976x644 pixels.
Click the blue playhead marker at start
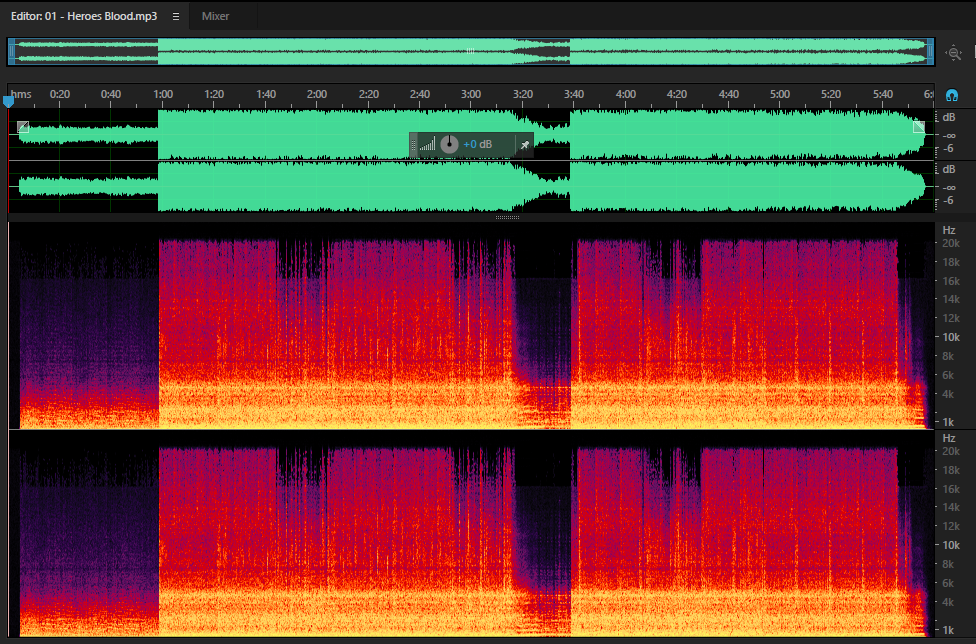click(8, 101)
